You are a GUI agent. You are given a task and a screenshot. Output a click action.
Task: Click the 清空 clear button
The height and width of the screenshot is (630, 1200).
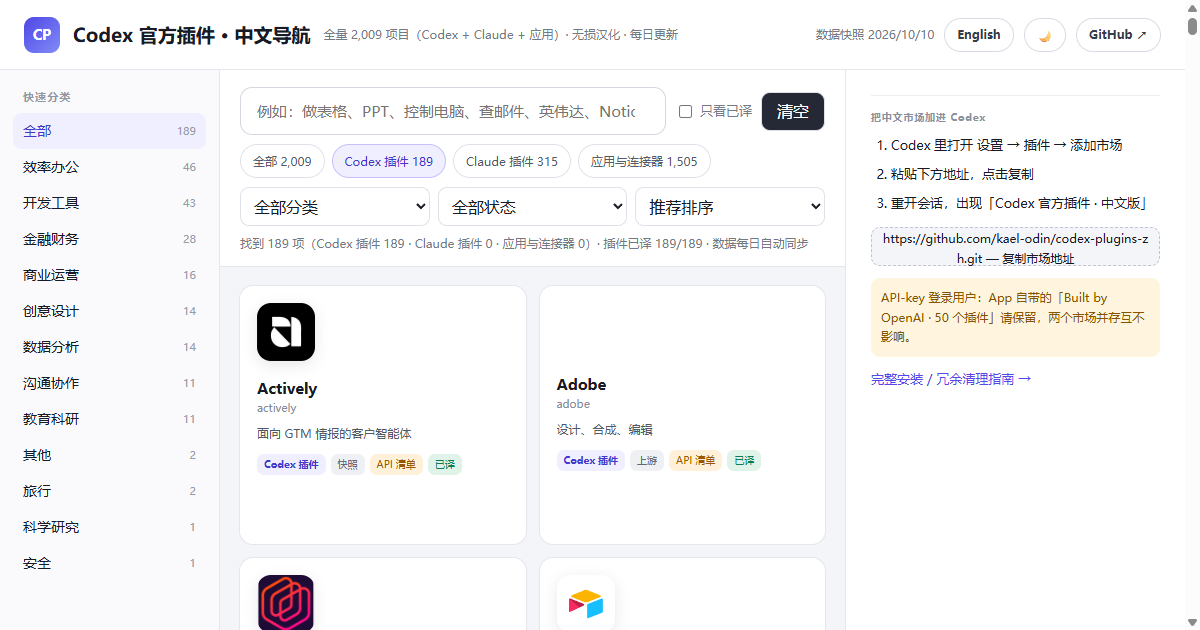pyautogui.click(x=793, y=111)
